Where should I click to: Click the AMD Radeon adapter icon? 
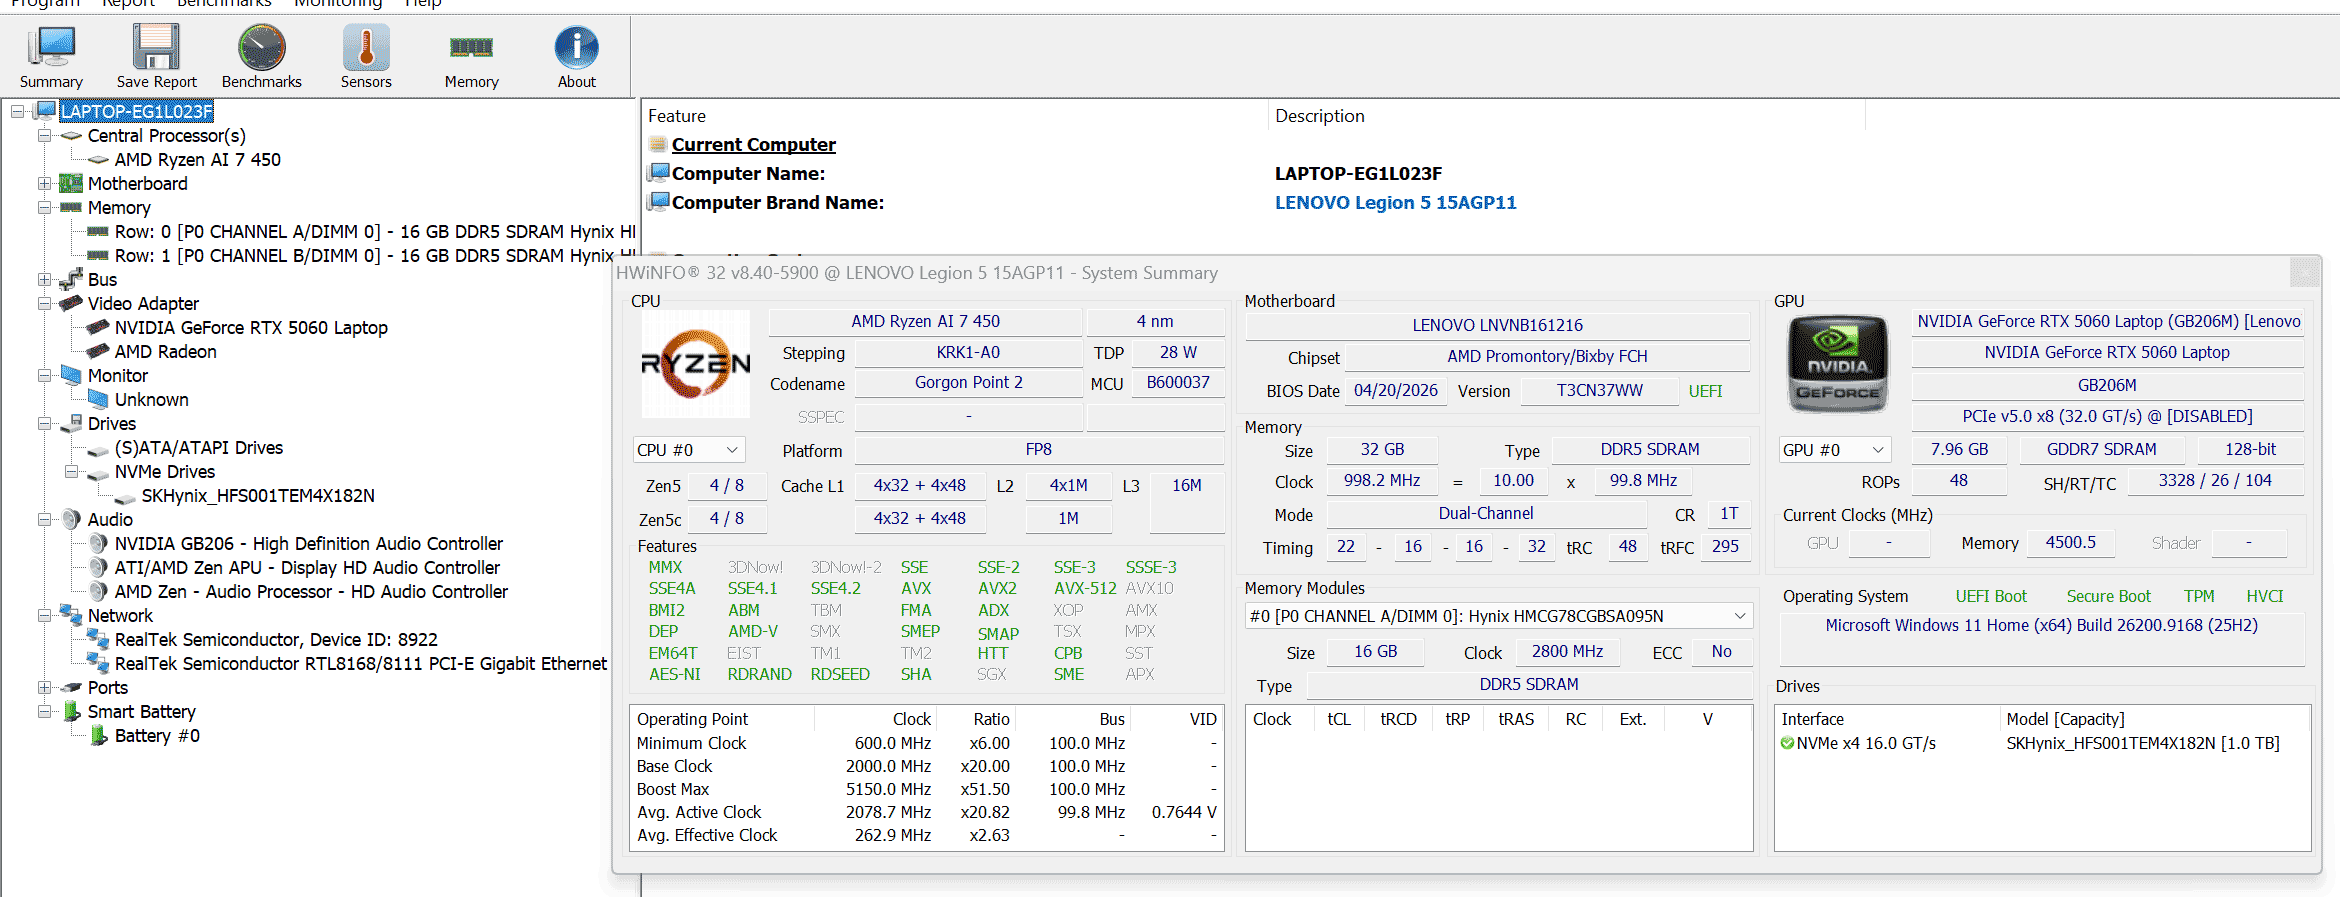tap(98, 351)
